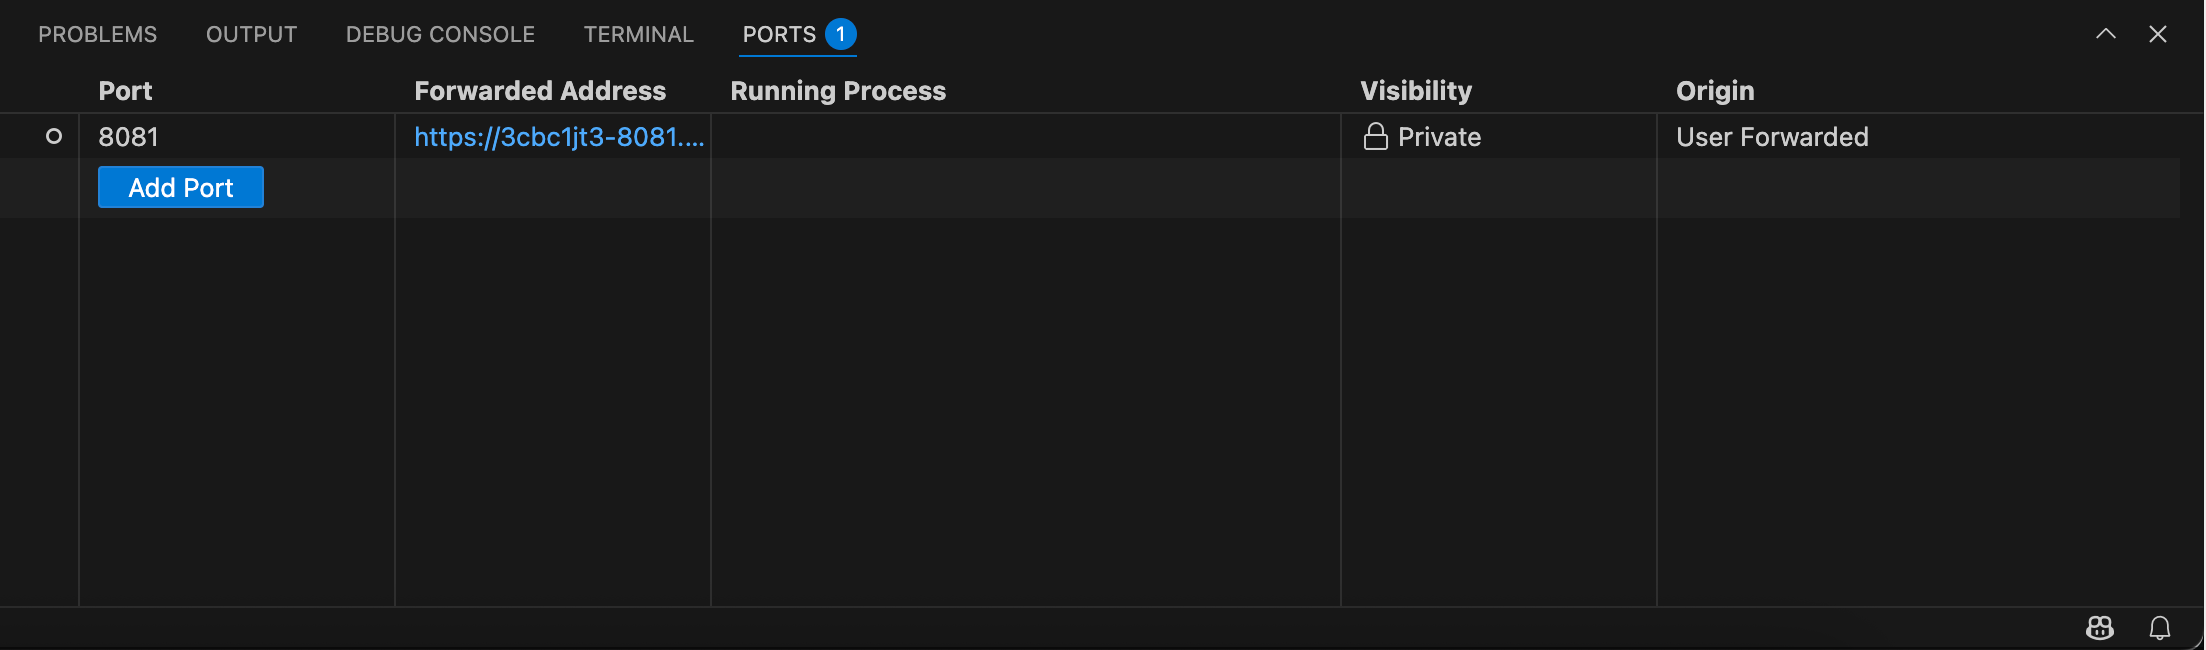Select the 8081 port number cell
This screenshot has width=2206, height=650.
click(128, 137)
